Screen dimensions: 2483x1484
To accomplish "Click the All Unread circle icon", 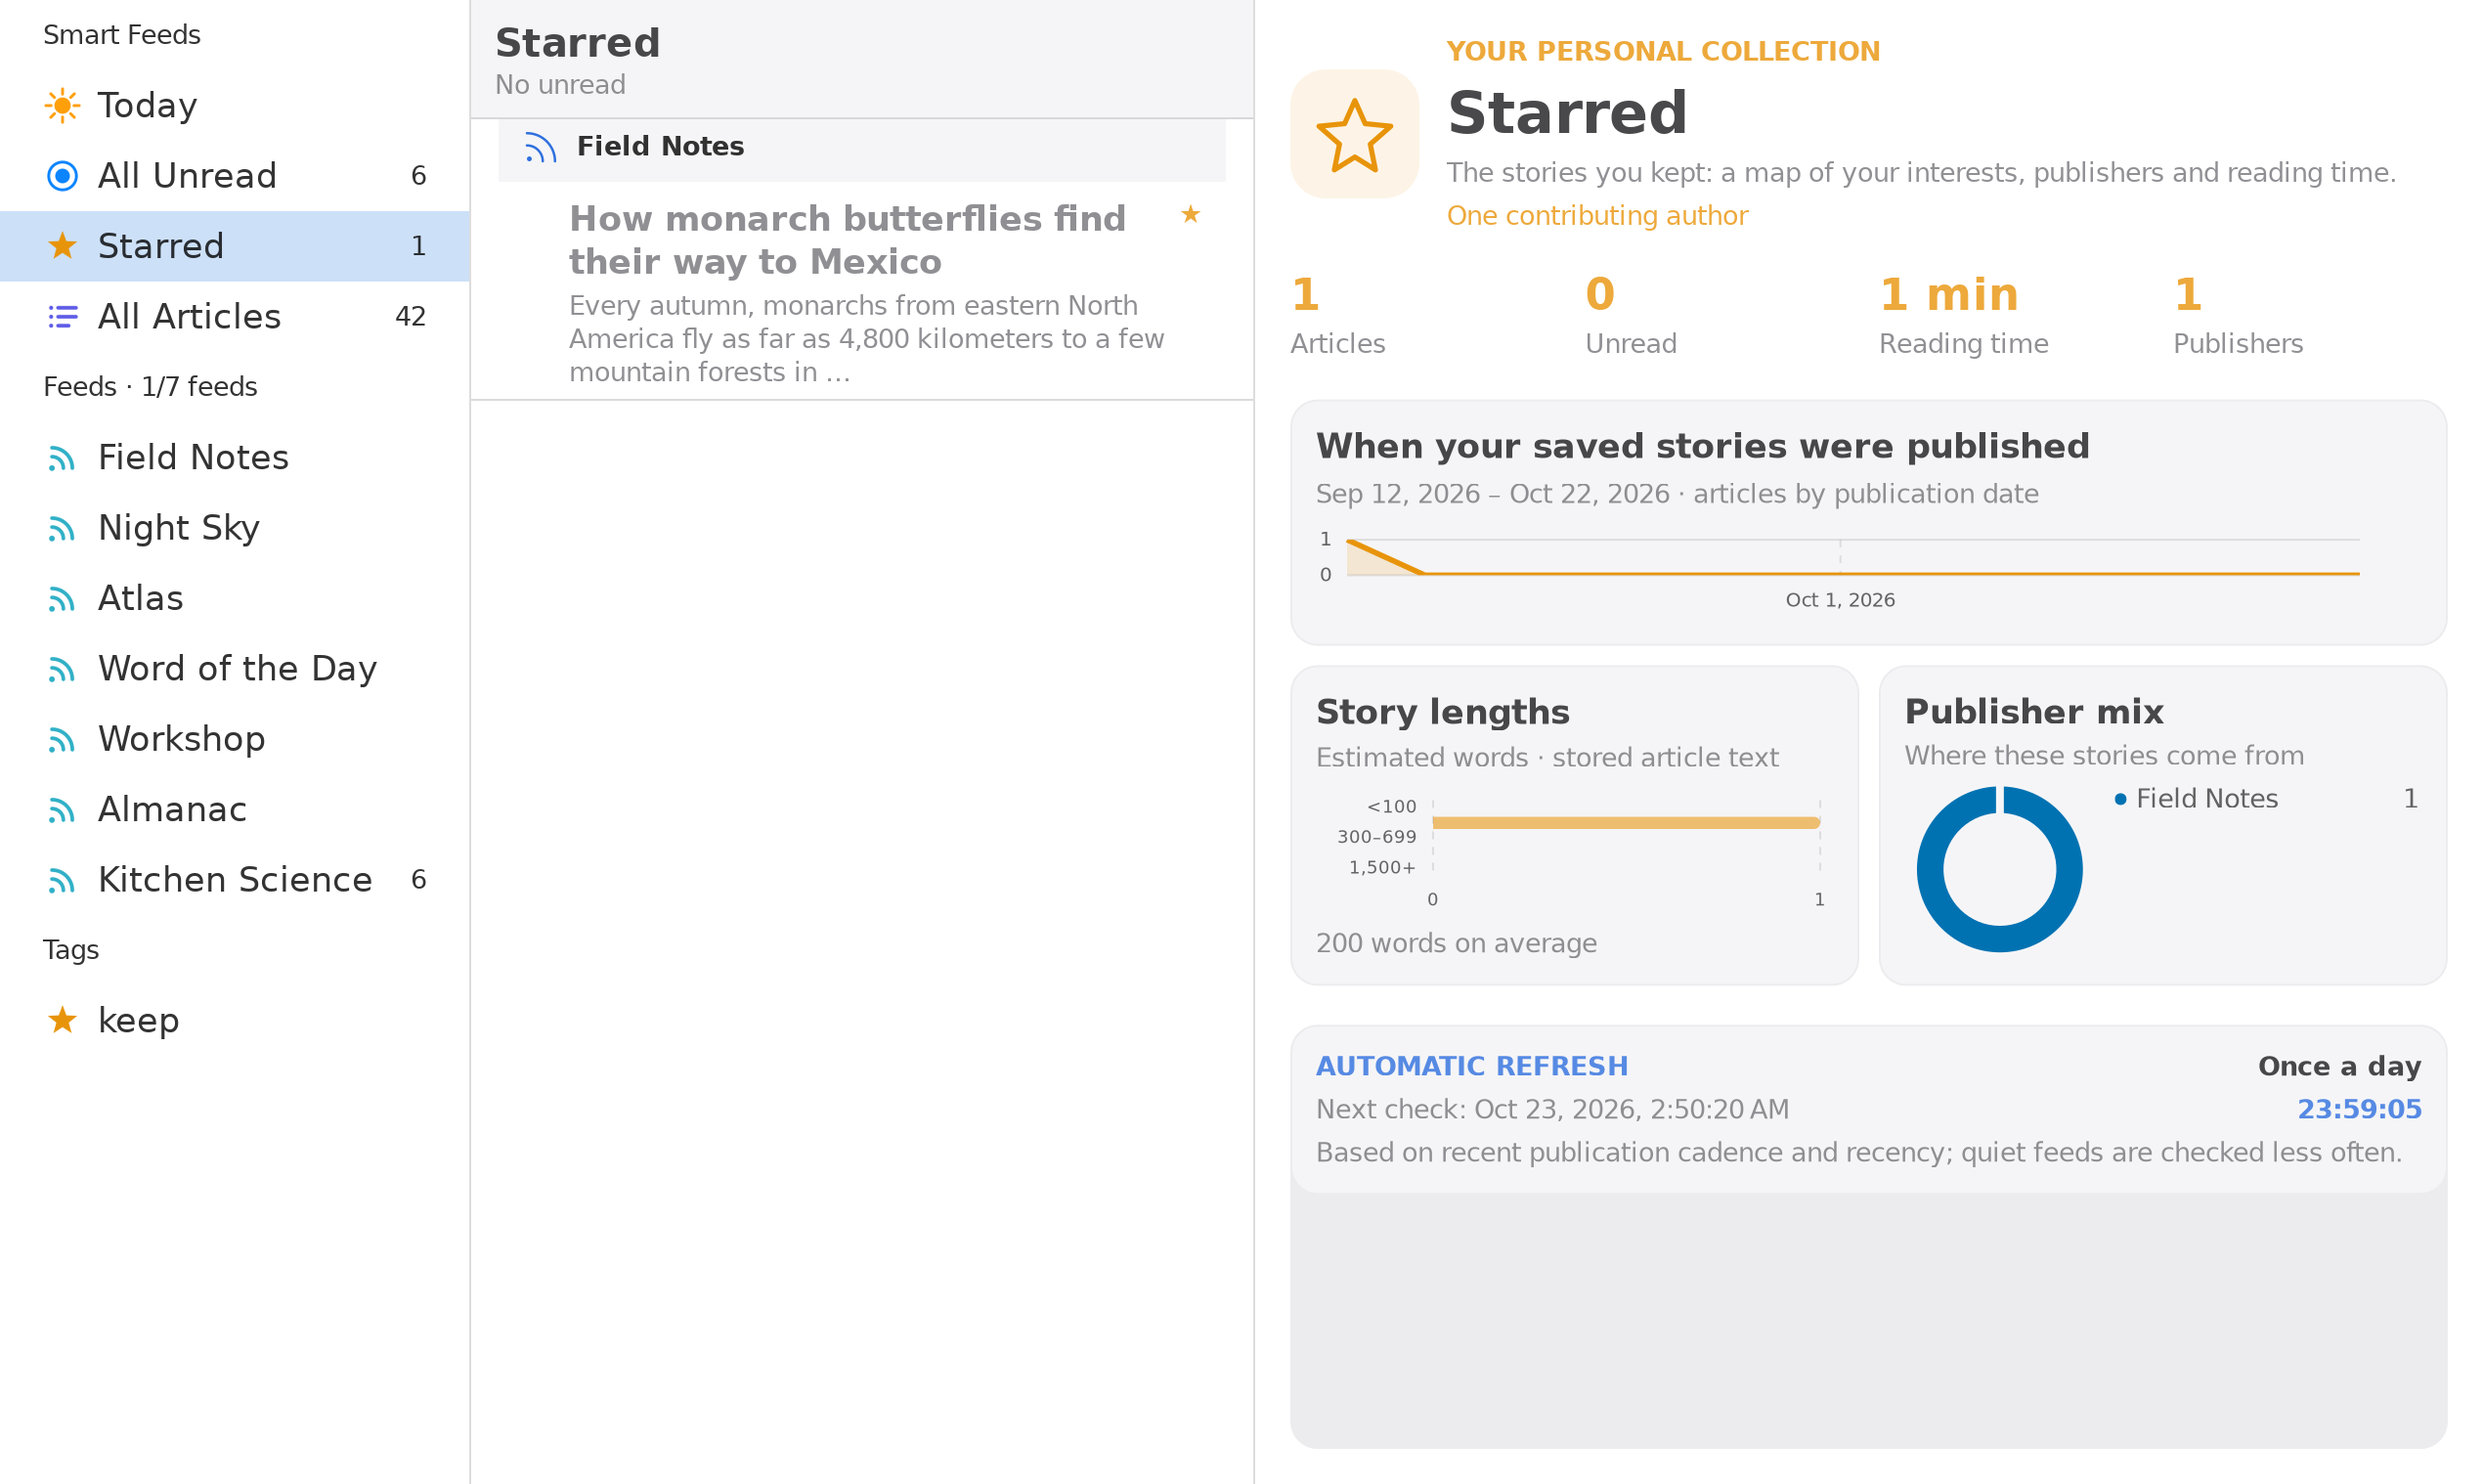I will coord(62,176).
